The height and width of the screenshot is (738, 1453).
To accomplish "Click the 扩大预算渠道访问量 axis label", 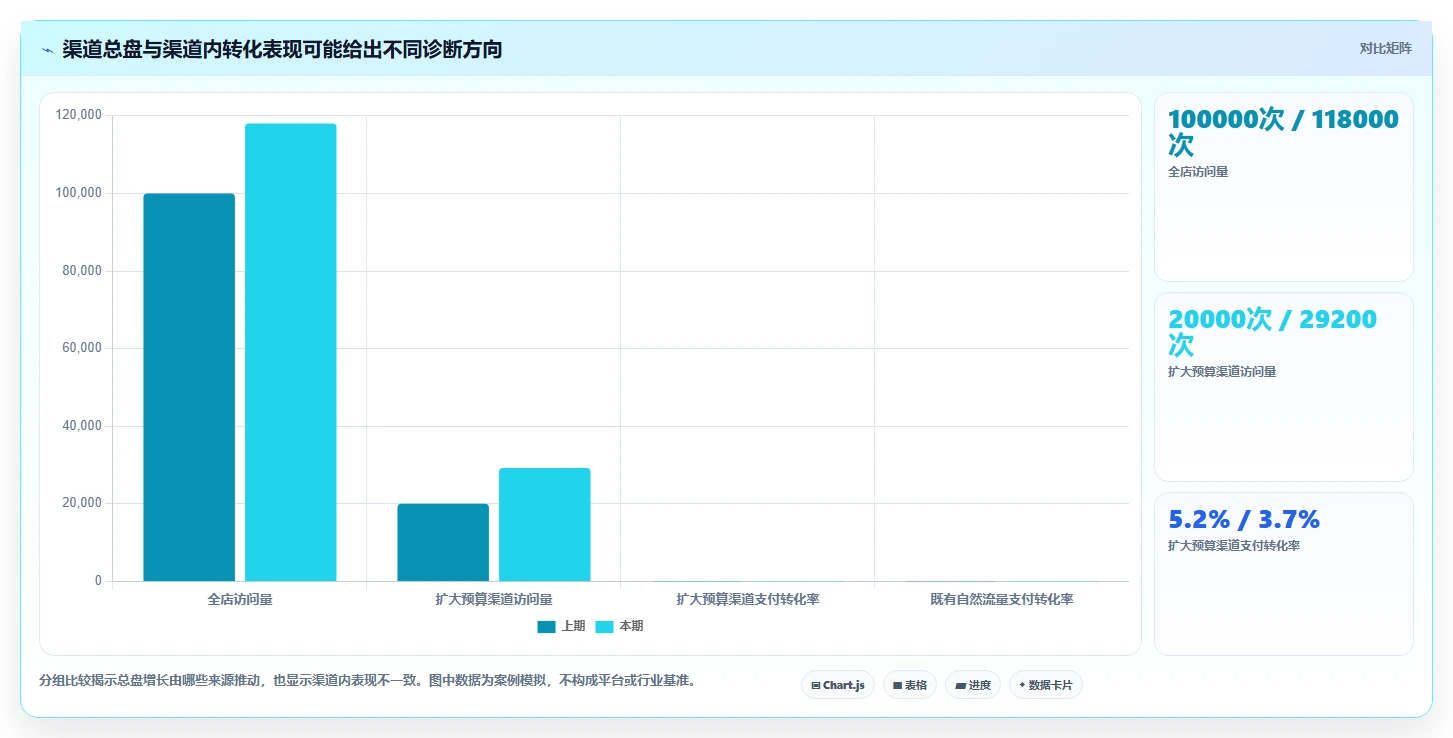I will (x=494, y=600).
